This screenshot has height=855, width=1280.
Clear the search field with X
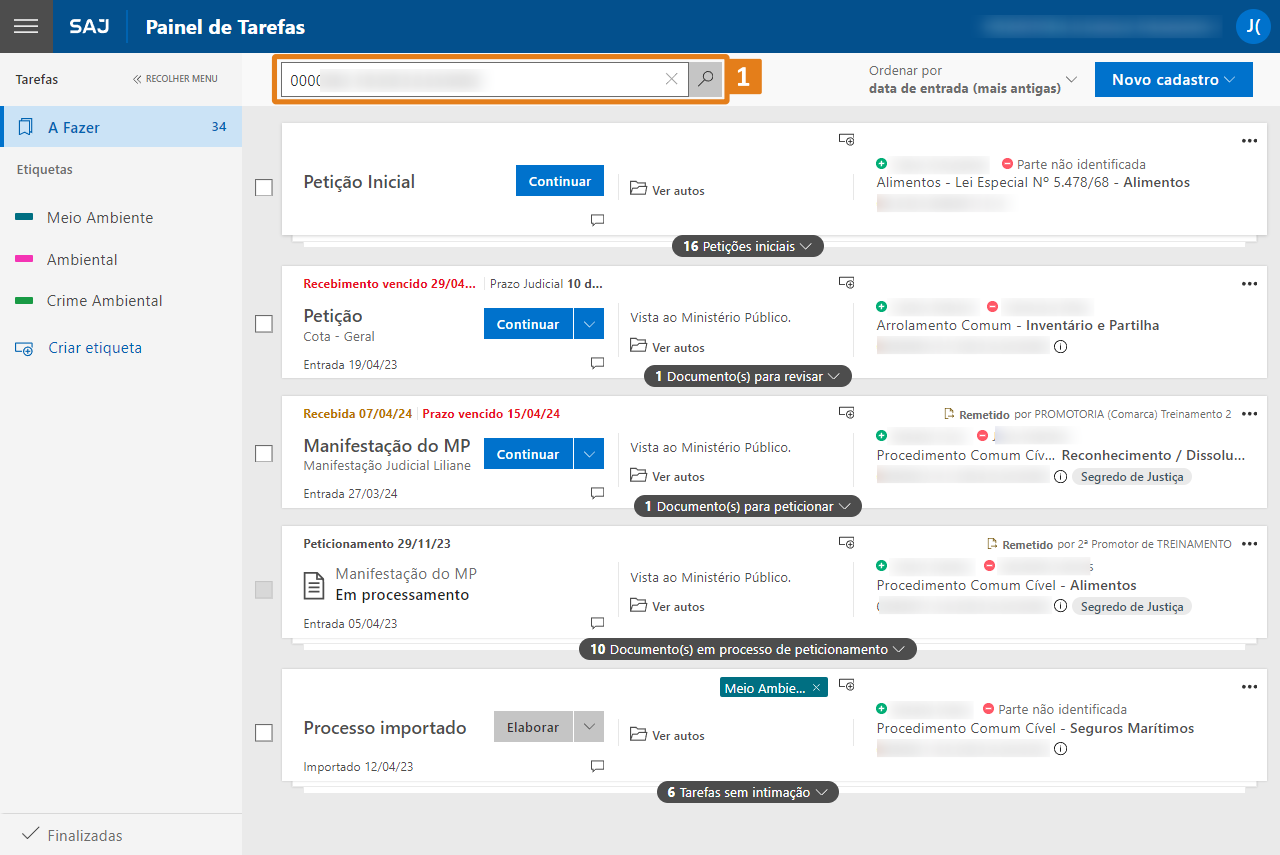pyautogui.click(x=672, y=79)
